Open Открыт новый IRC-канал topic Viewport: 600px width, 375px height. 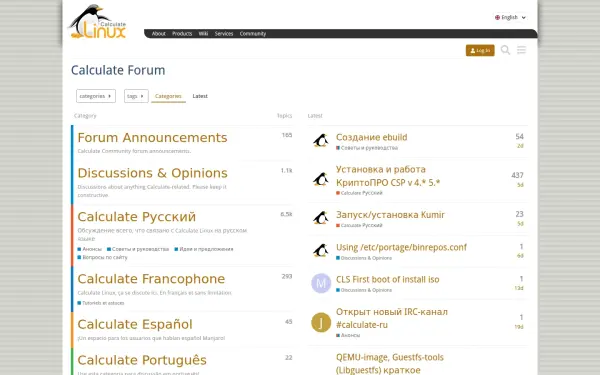tap(392, 318)
